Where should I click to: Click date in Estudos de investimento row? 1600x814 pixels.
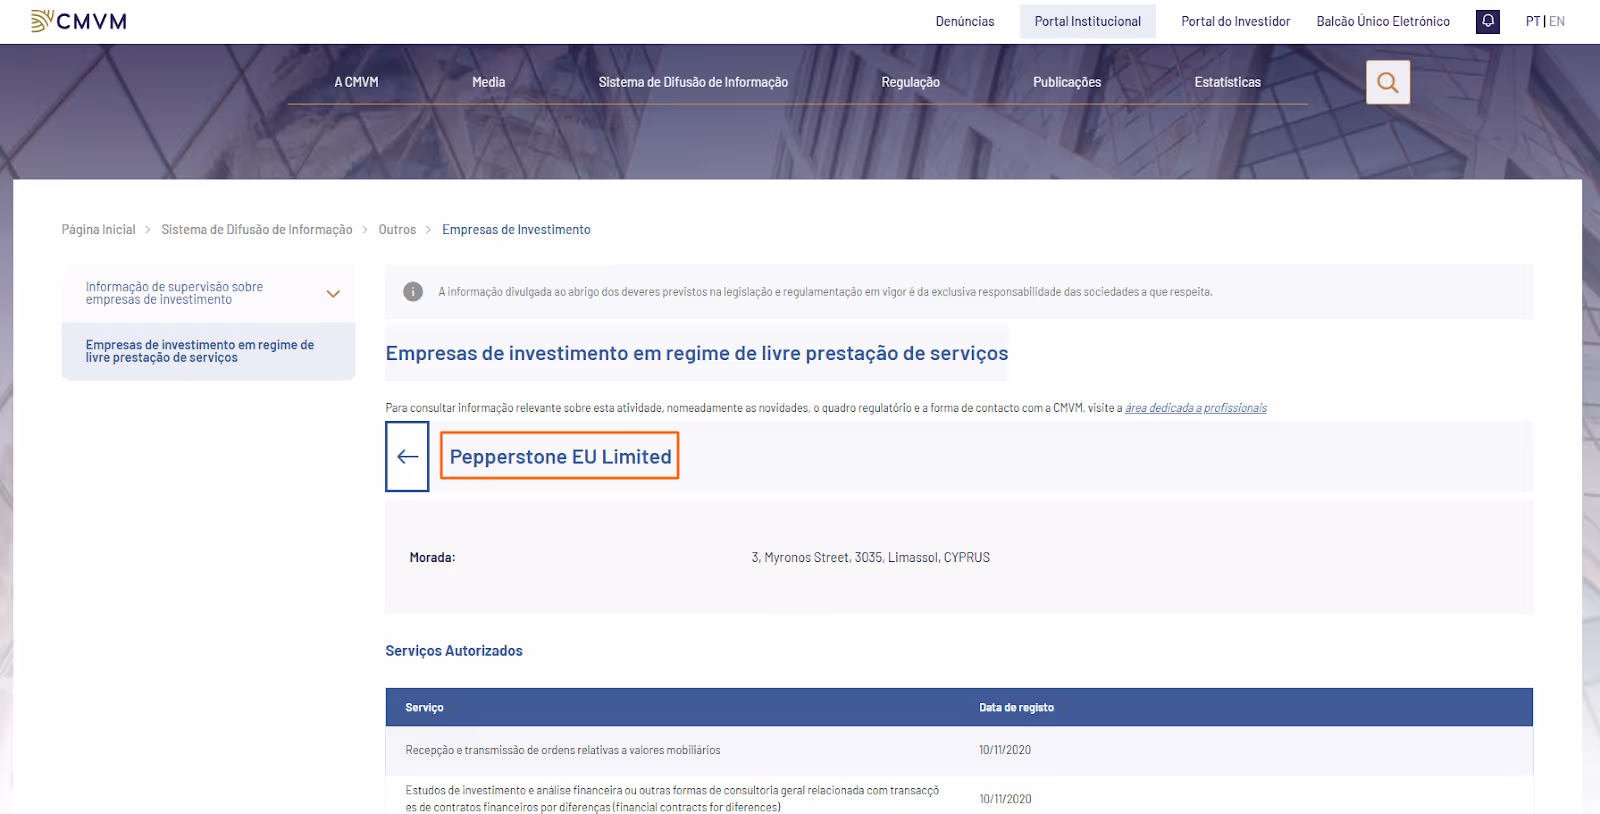tap(1005, 799)
